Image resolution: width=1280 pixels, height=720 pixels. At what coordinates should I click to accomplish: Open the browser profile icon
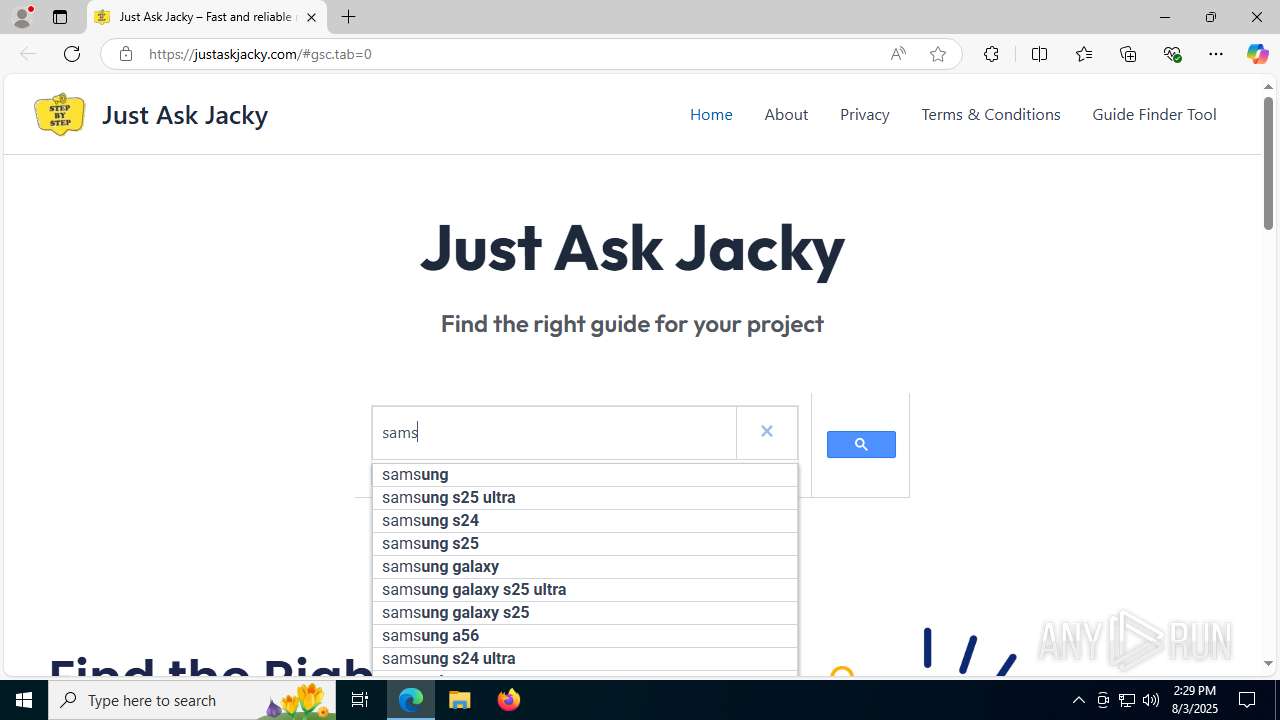22,17
